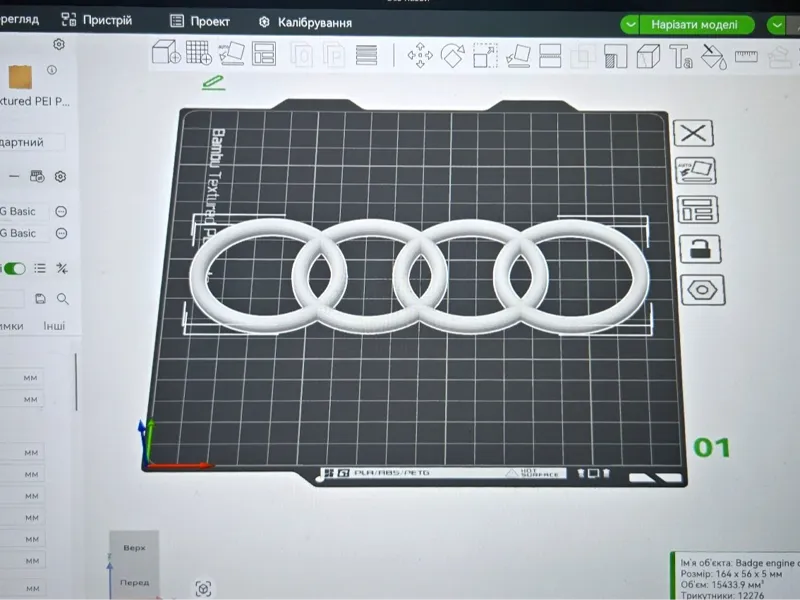Image resolution: width=800 pixels, height=600 pixels.
Task: Click the 'Трикутники: 12276' info text
Action: tap(722, 595)
